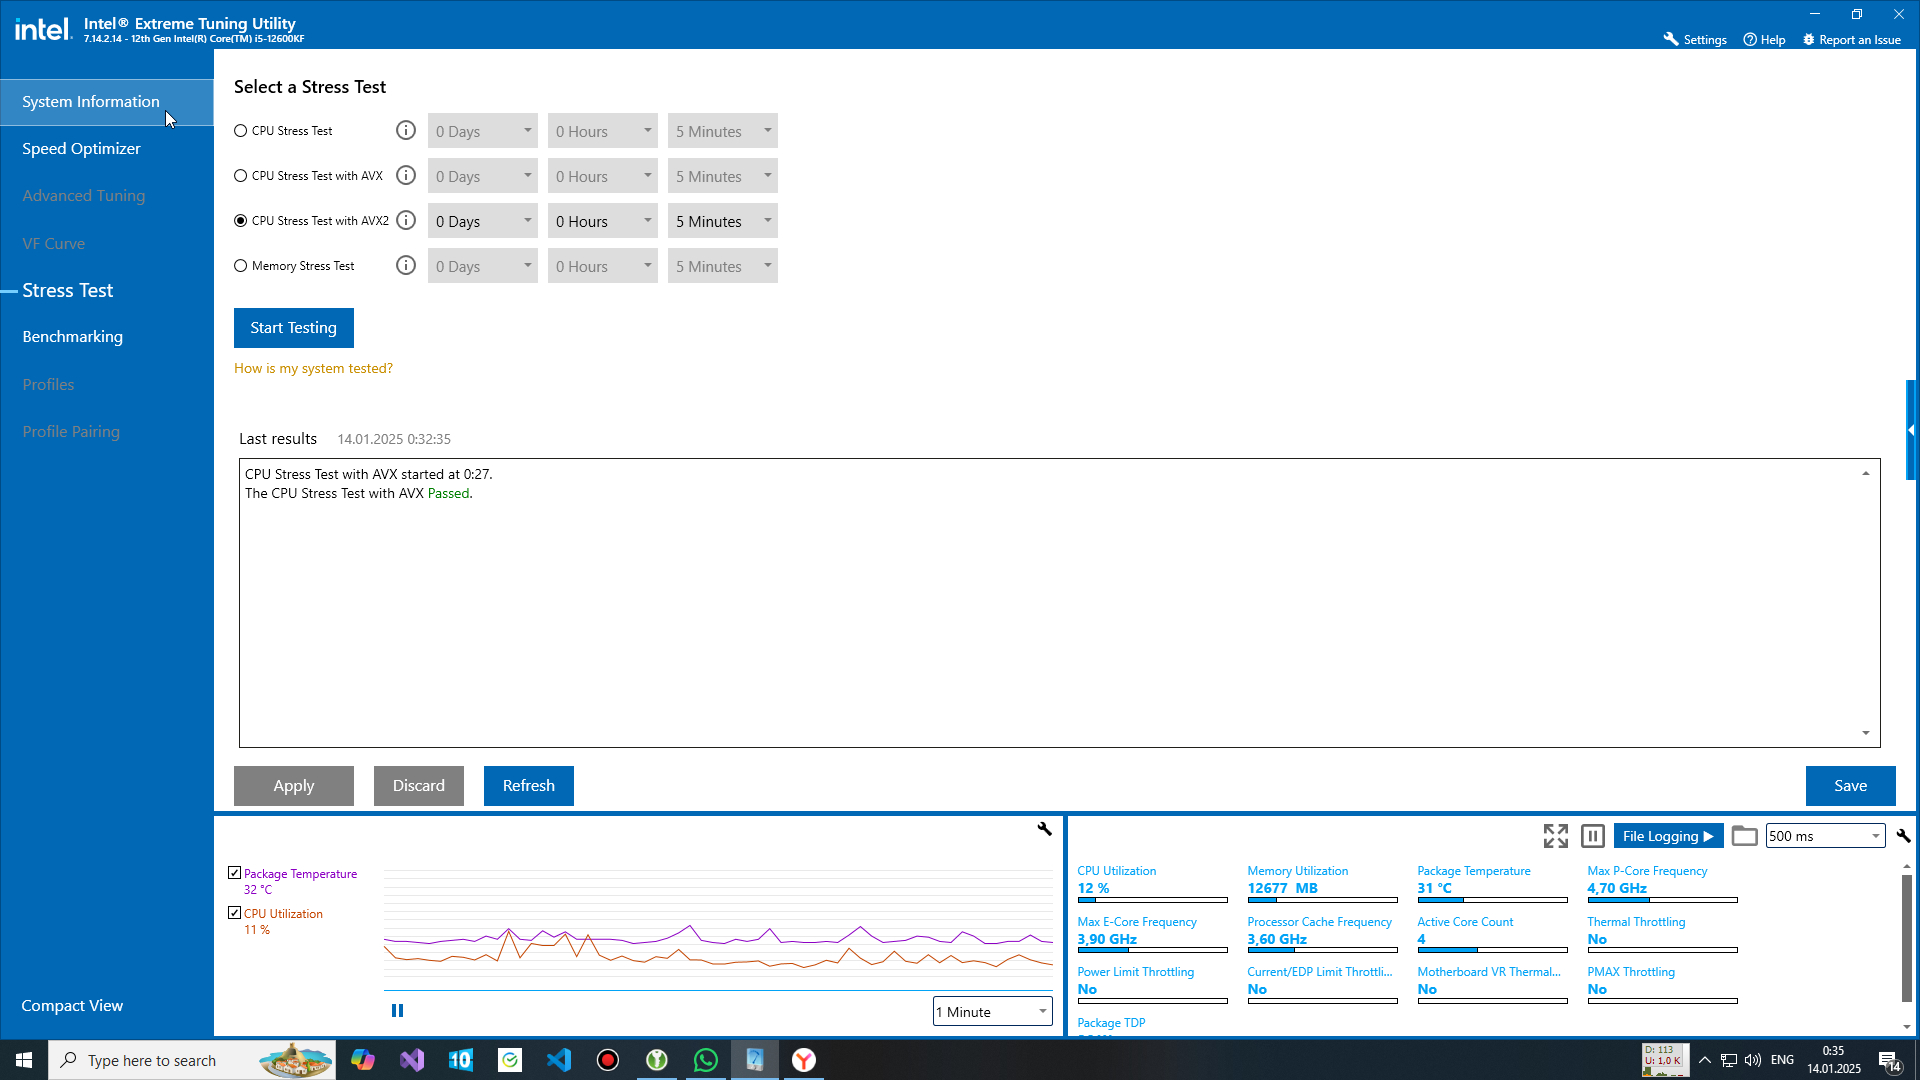The height and width of the screenshot is (1080, 1920).
Task: Click info icon beside Memory Stress Test
Action: (x=405, y=266)
